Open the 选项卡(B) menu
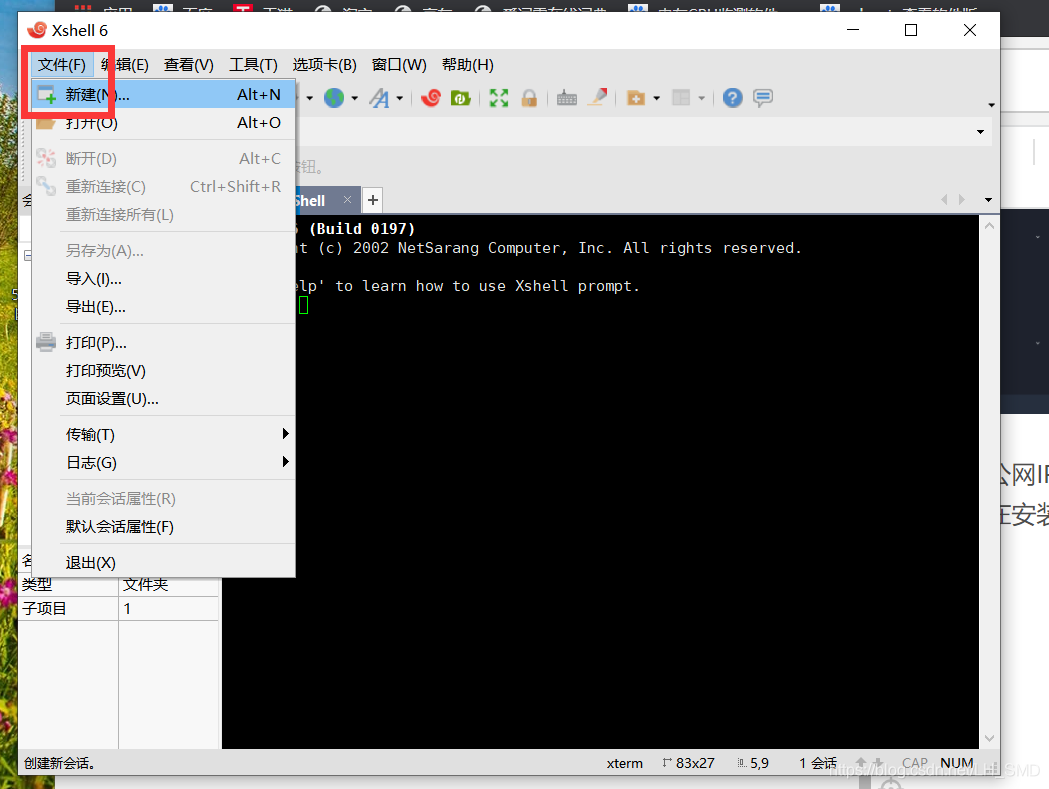Viewport: 1049px width, 789px height. pyautogui.click(x=324, y=65)
